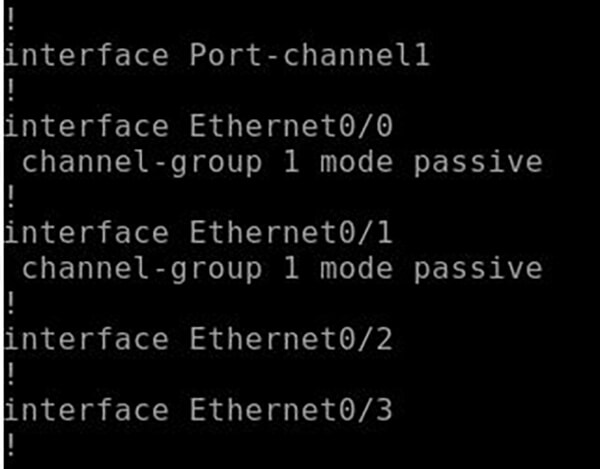Viewport: 600px width, 469px height.
Task: Click channel-group under Ethernet0/1
Action: click(141, 268)
